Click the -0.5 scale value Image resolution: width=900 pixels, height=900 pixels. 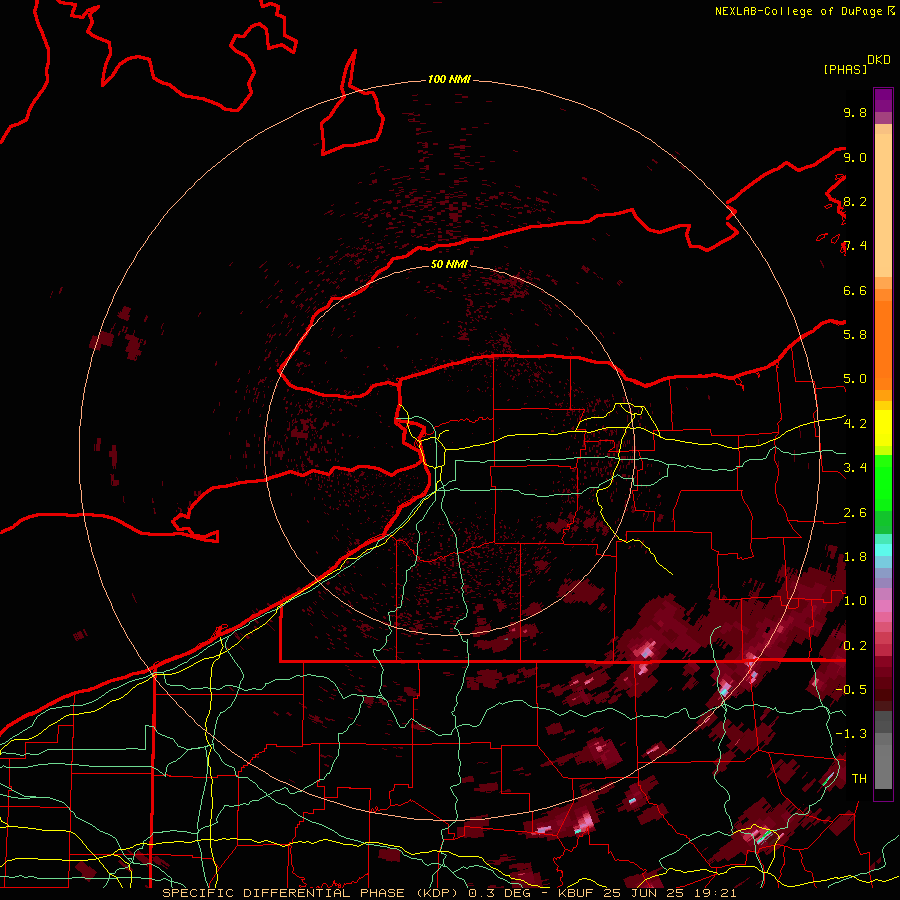(x=851, y=690)
